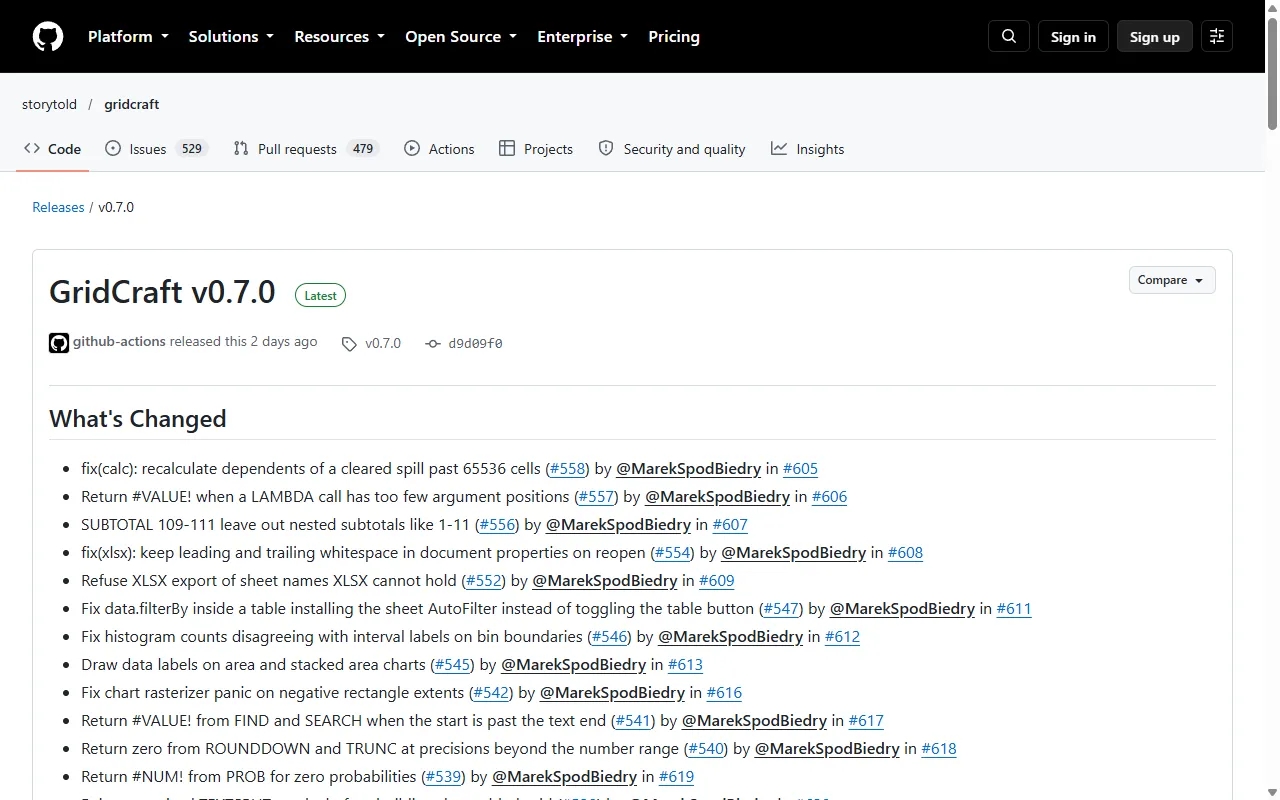Open pull request #619 for PROB
Screen dimensions: 1280x800
coord(677,776)
